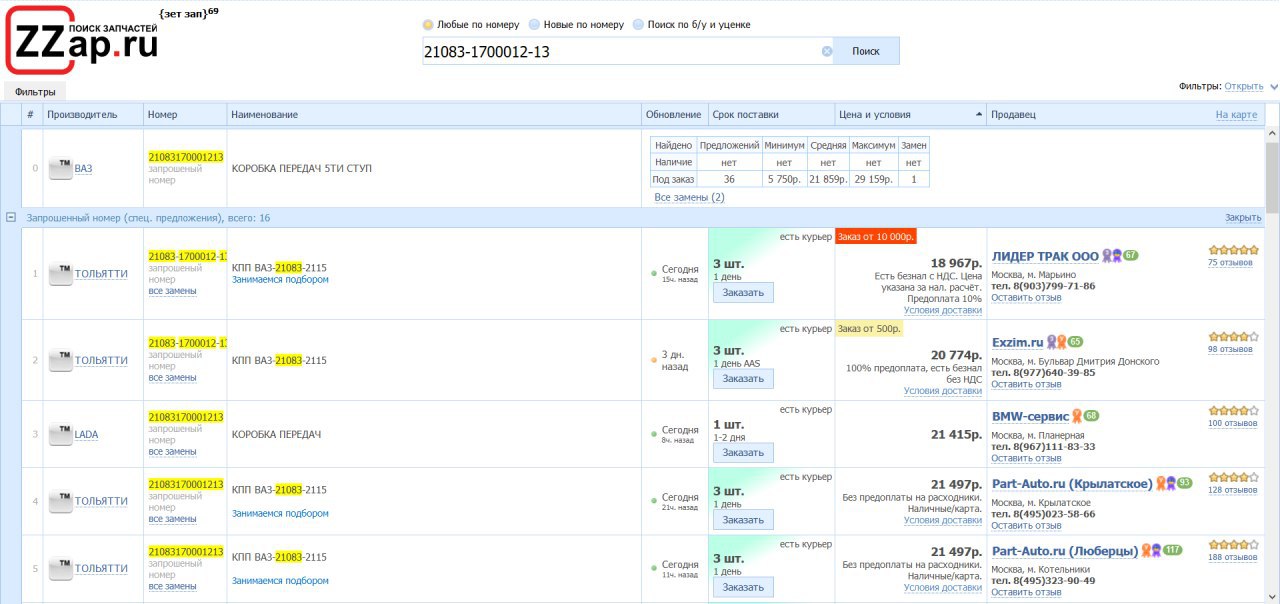1280x604 pixels.
Task: Click the 'Заказ от 500р.' yellow label
Action: pyautogui.click(x=869, y=329)
